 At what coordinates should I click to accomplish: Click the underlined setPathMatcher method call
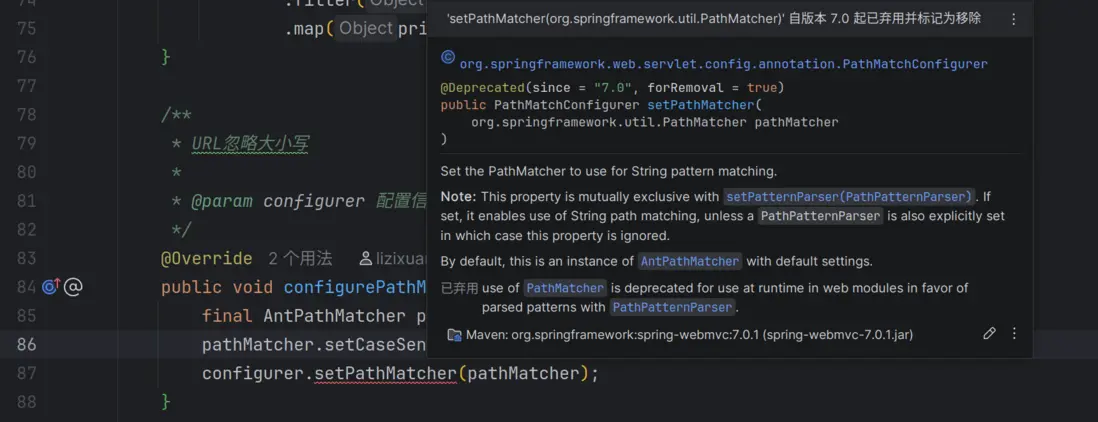click(386, 374)
